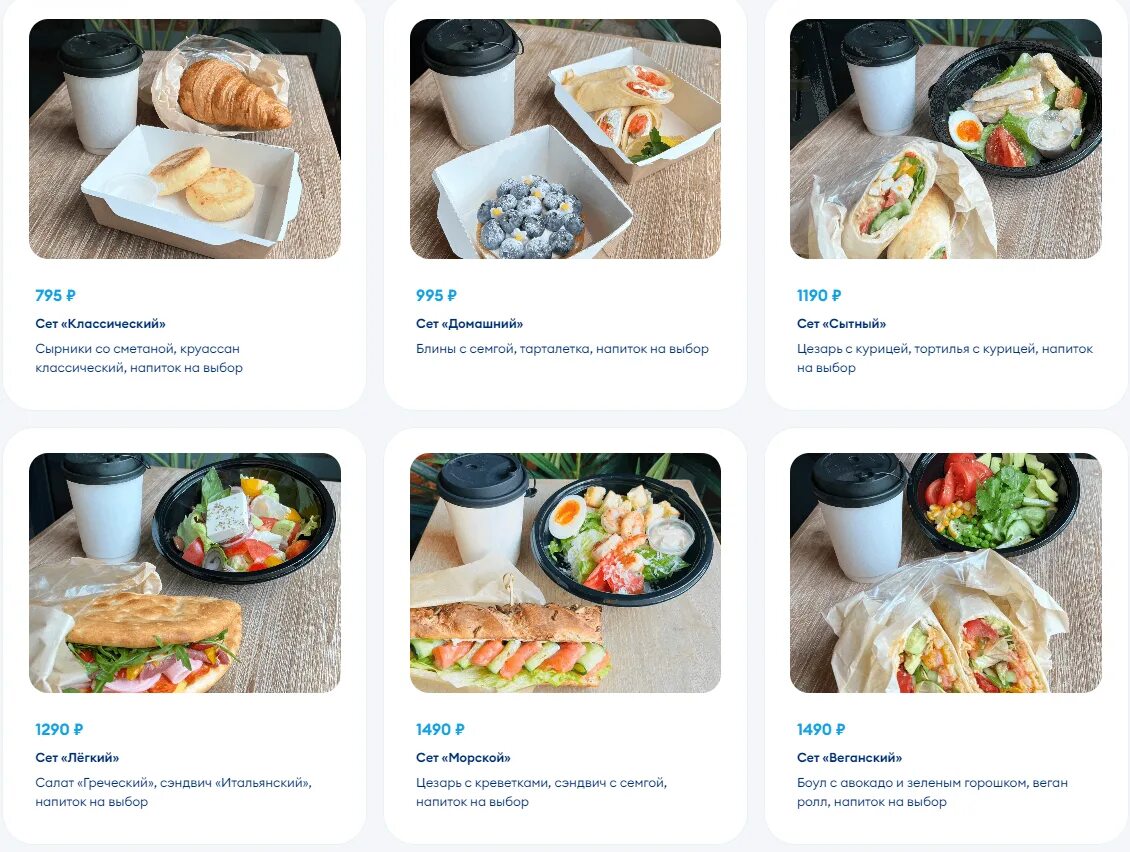Click the Сырники со сметаной description
This screenshot has height=852, width=1130.
click(x=139, y=358)
